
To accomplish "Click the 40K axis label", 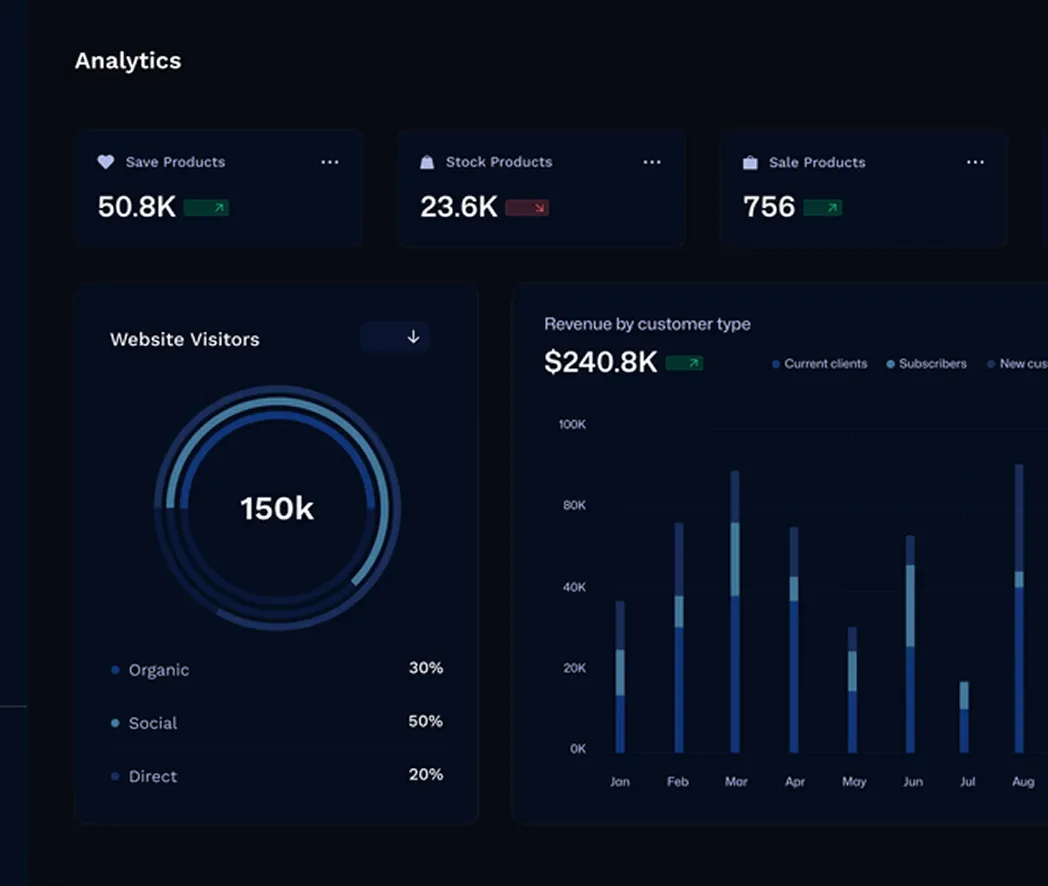I will click(x=574, y=587).
